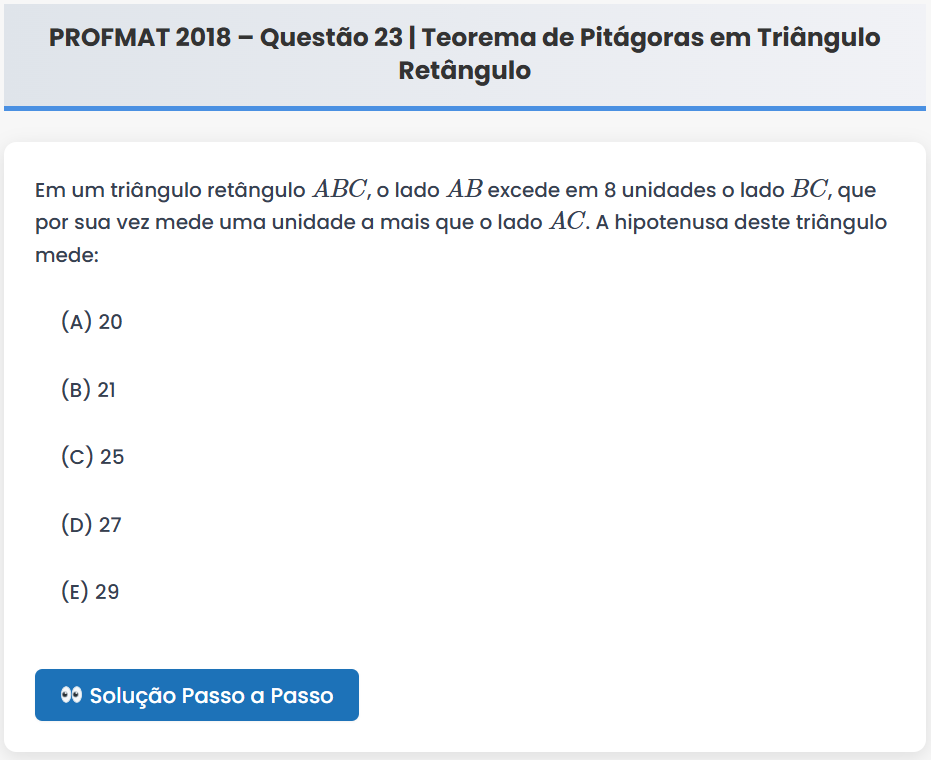Click the AB side label in the question
This screenshot has height=760, width=931.
click(464, 190)
